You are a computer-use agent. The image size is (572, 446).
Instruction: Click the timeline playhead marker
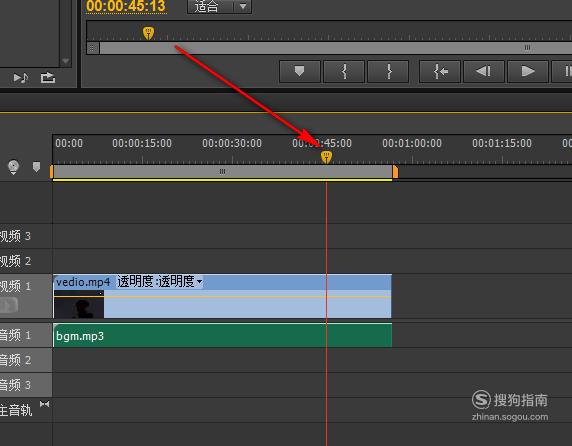[x=326, y=157]
